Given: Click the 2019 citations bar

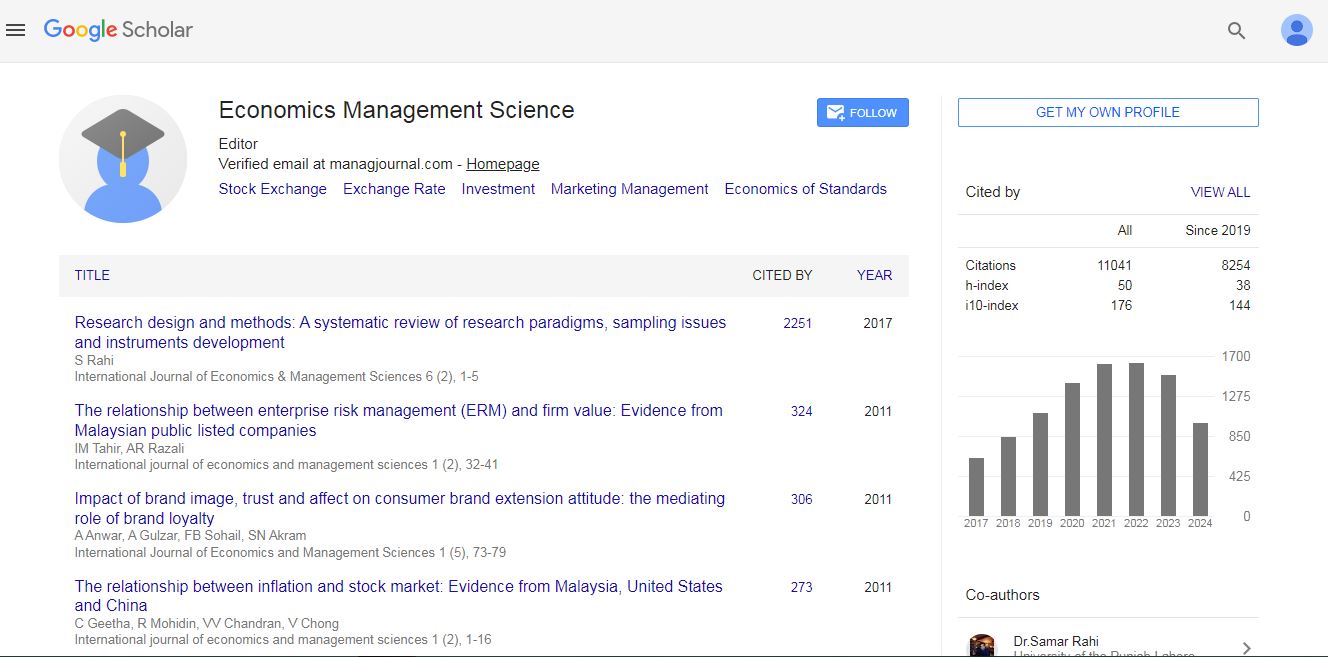Looking at the screenshot, I should pyautogui.click(x=1040, y=464).
